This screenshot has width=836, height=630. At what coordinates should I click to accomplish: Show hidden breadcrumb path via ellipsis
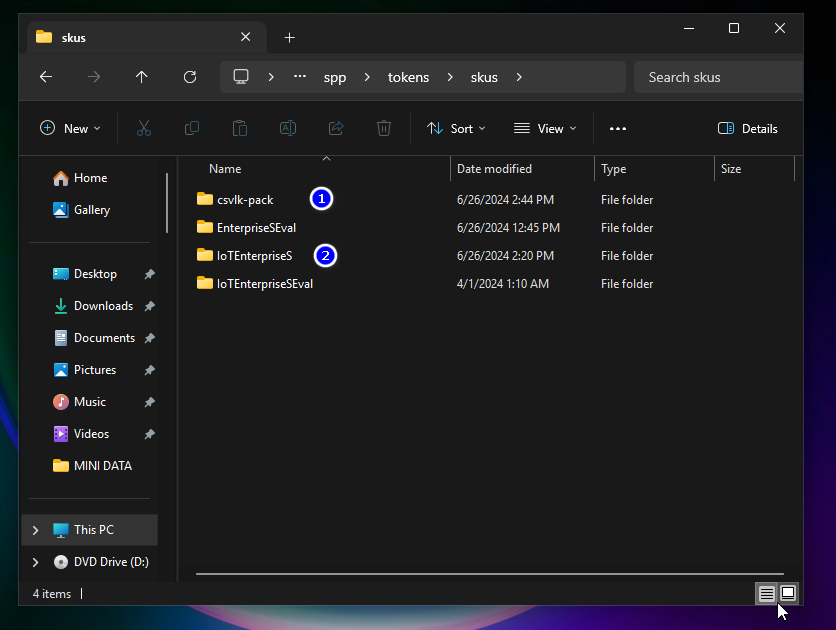300,77
